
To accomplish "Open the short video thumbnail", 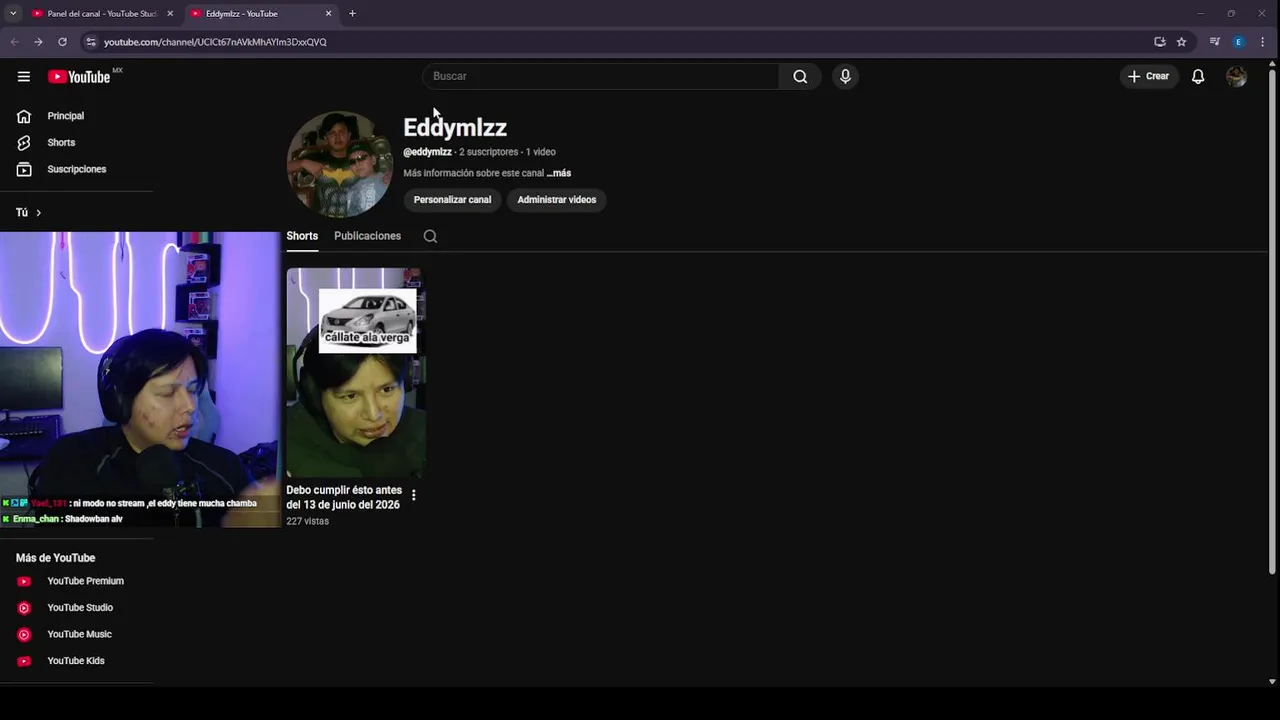I will tap(355, 373).
